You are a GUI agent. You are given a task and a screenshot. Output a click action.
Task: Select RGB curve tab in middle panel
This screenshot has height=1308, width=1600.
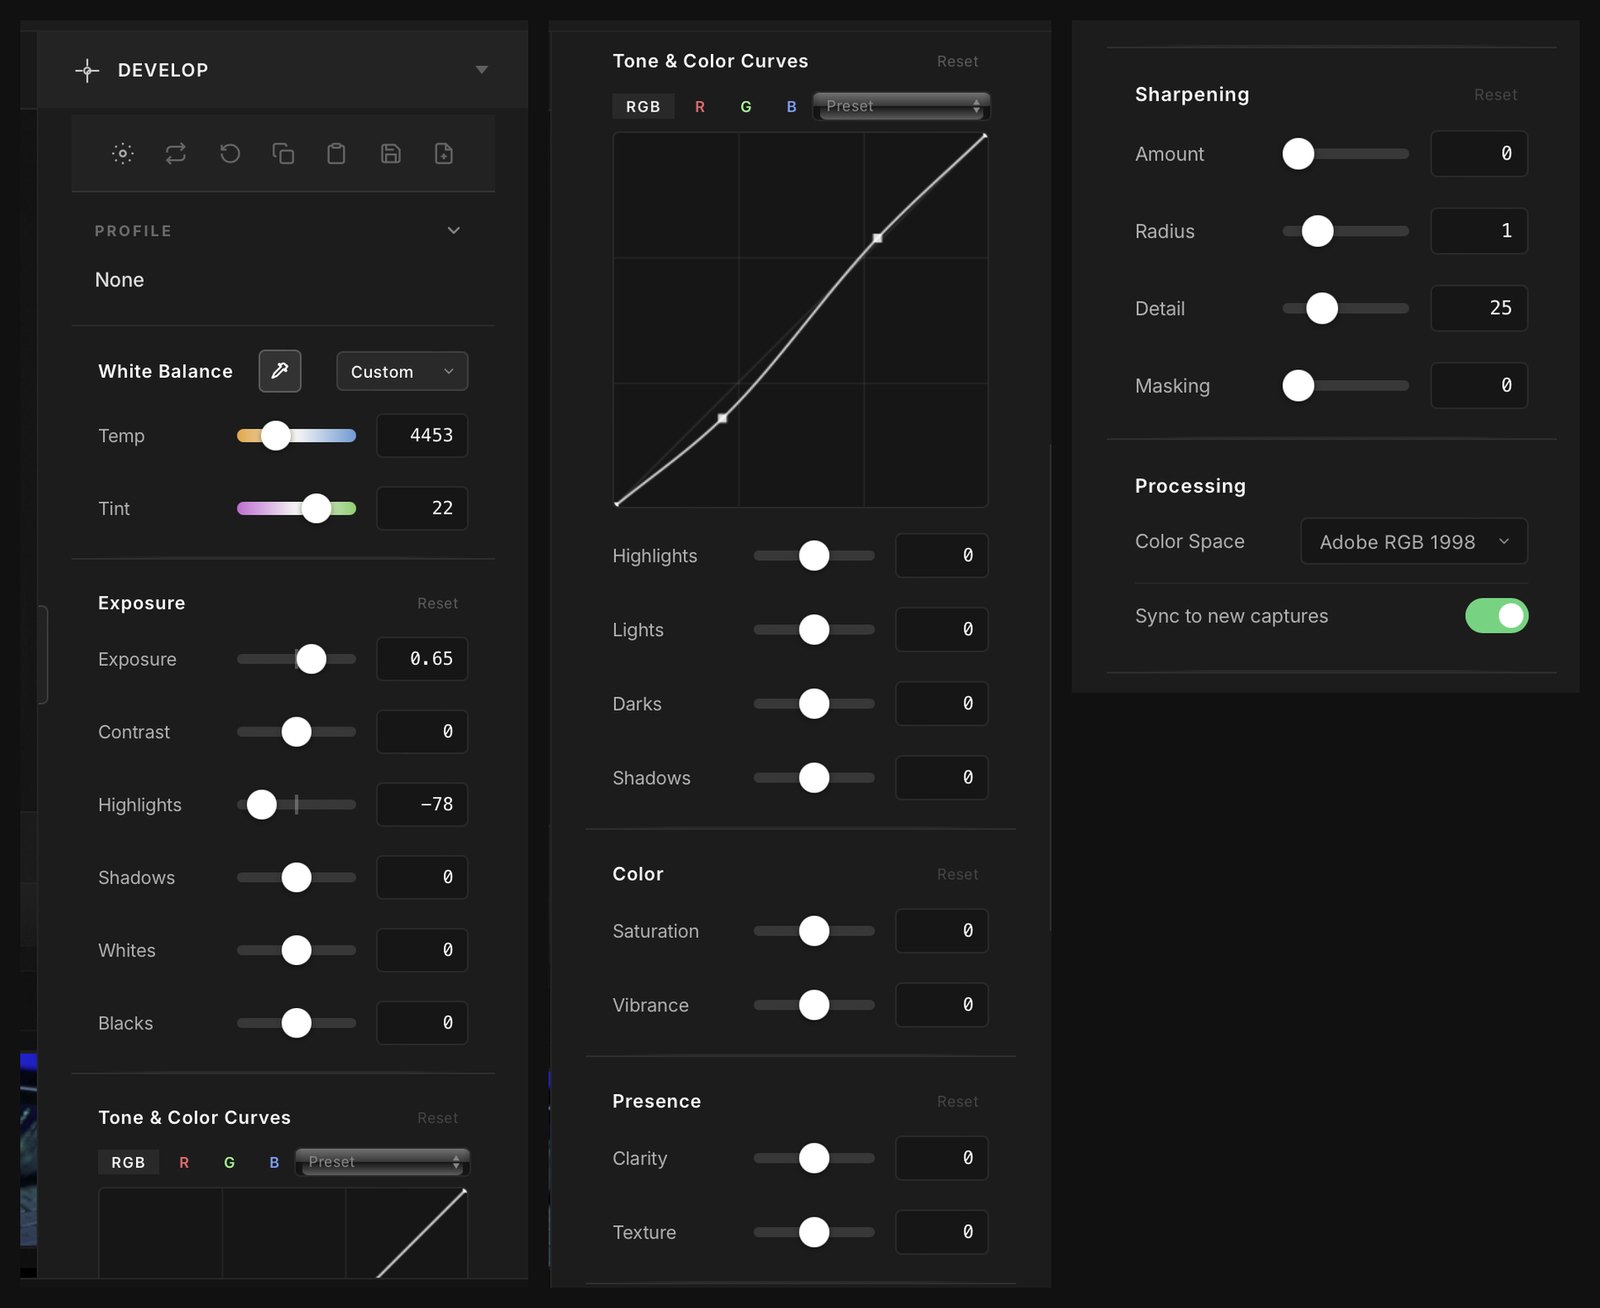[643, 106]
